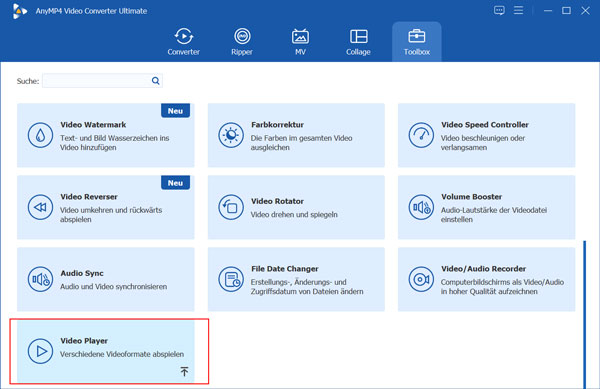The height and width of the screenshot is (389, 600).
Task: Click the Video/Audio Recorder camera icon
Action: 421,279
